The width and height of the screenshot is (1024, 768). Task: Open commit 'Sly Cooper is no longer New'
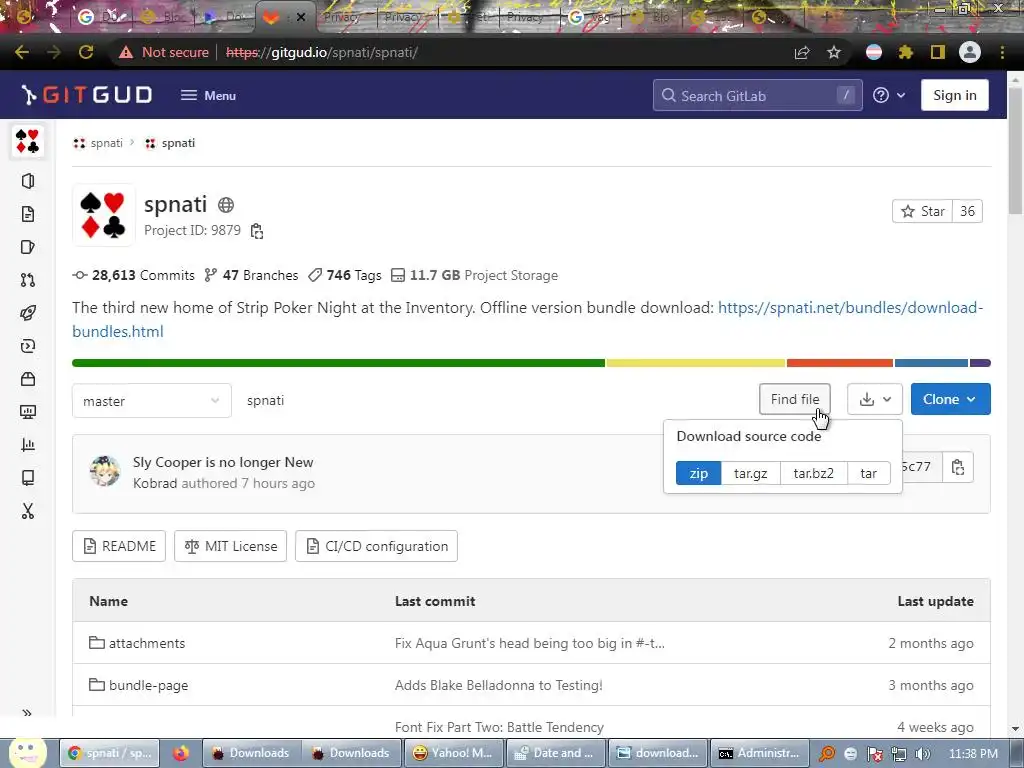[x=223, y=462]
